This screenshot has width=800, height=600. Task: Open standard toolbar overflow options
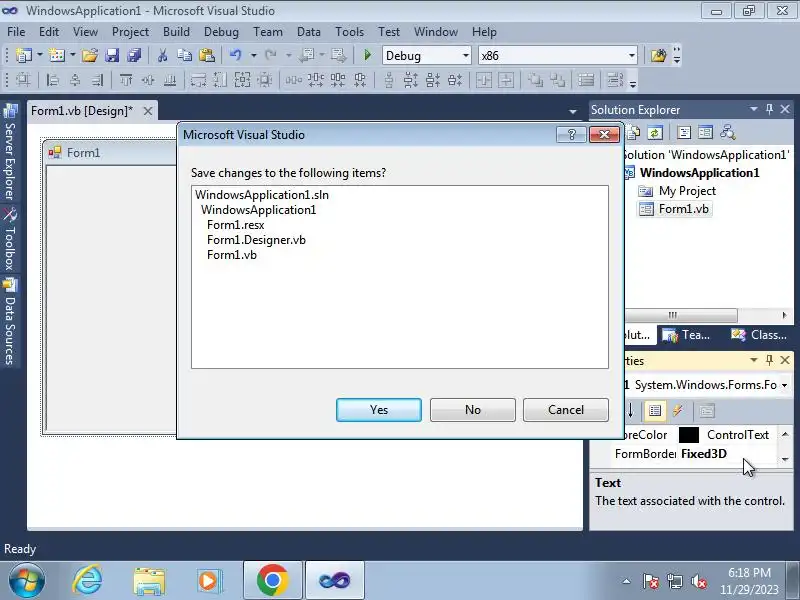(x=677, y=55)
